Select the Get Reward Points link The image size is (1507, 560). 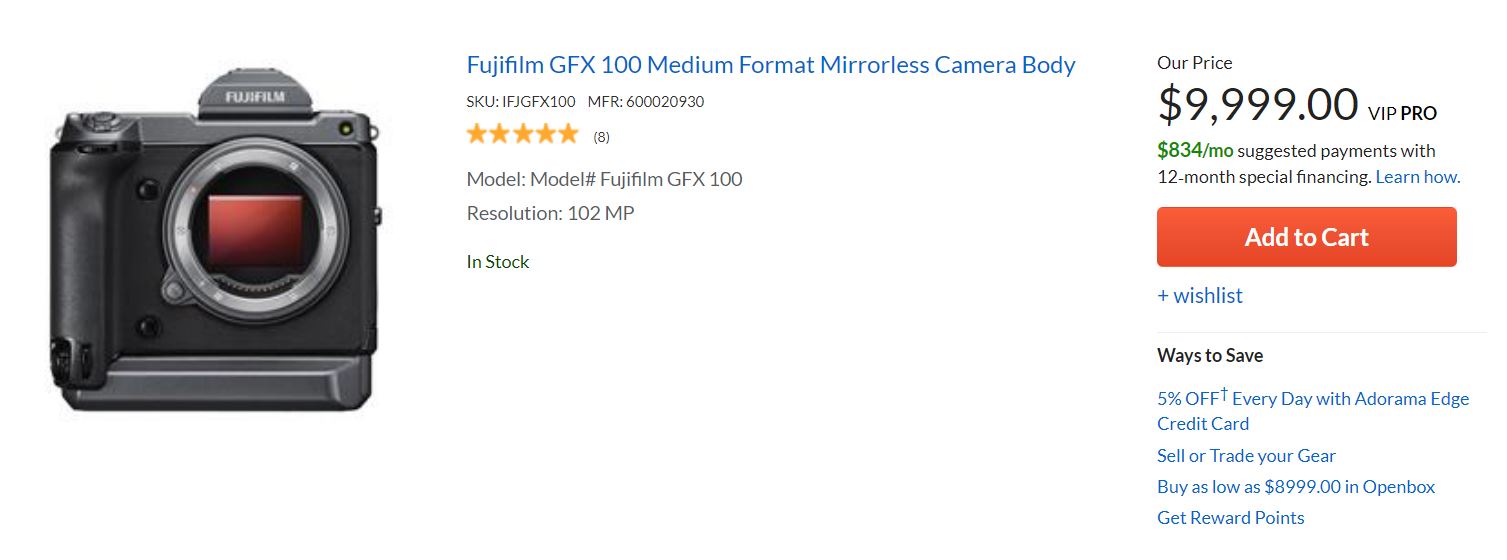point(1230,518)
